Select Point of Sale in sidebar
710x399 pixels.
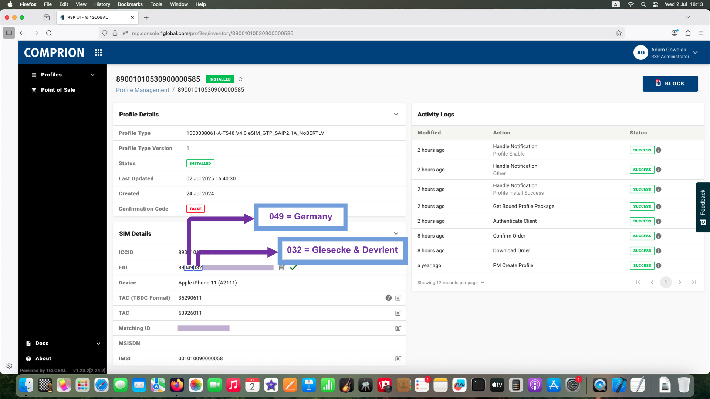[58, 90]
